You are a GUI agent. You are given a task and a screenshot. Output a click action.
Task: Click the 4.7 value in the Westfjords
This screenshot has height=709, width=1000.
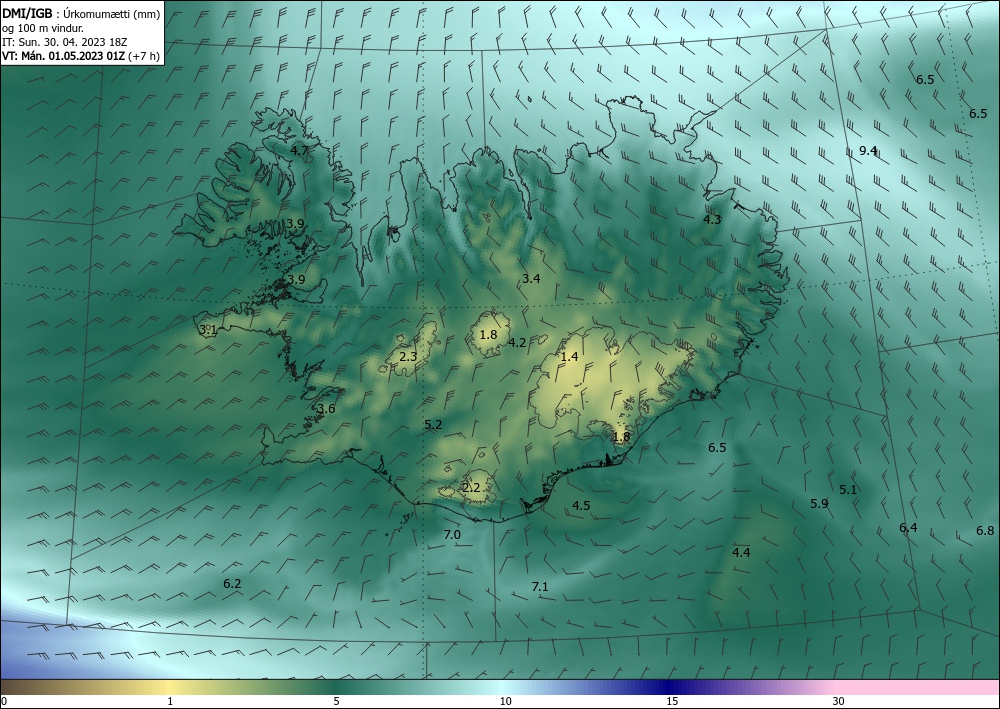click(x=300, y=151)
